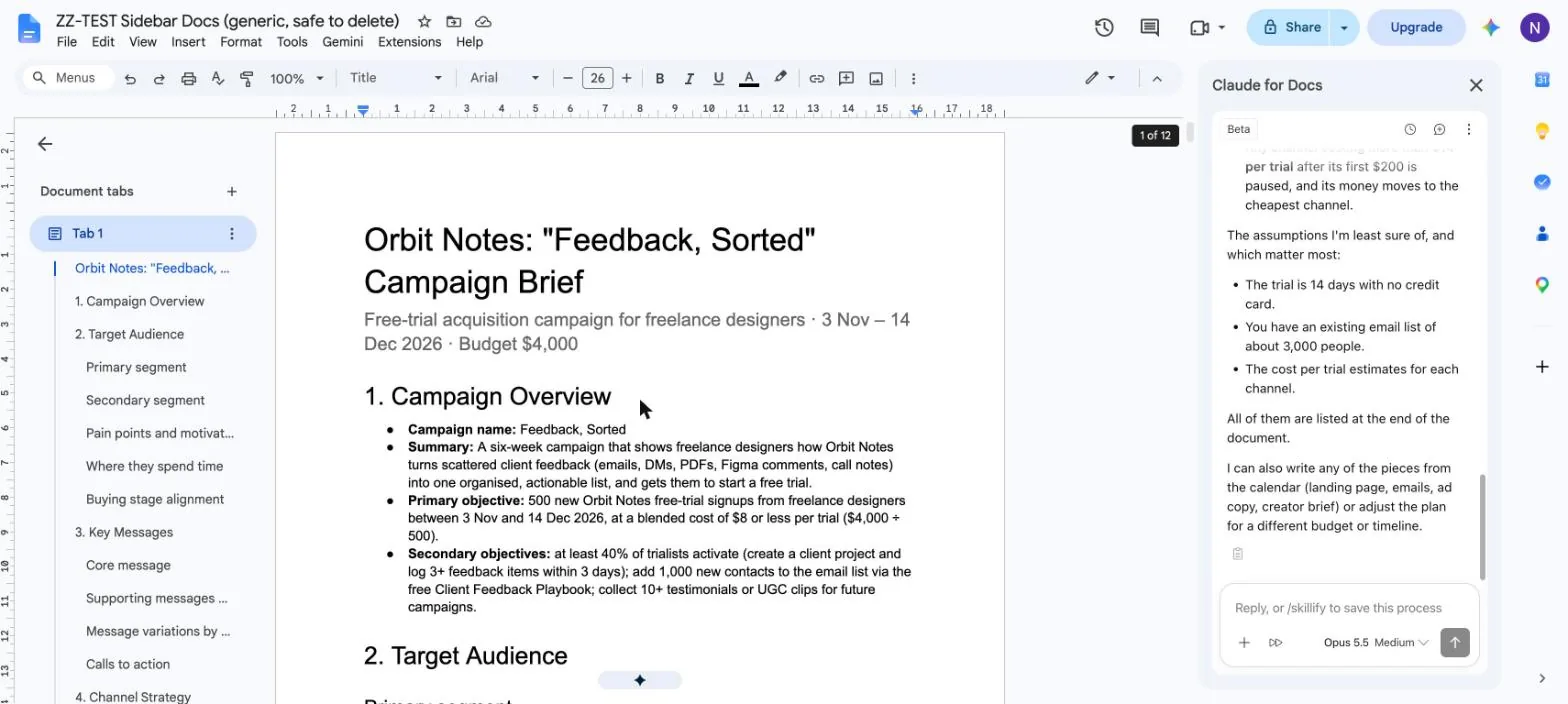
Task: View Claude chat history clock icon
Action: [1410, 129]
